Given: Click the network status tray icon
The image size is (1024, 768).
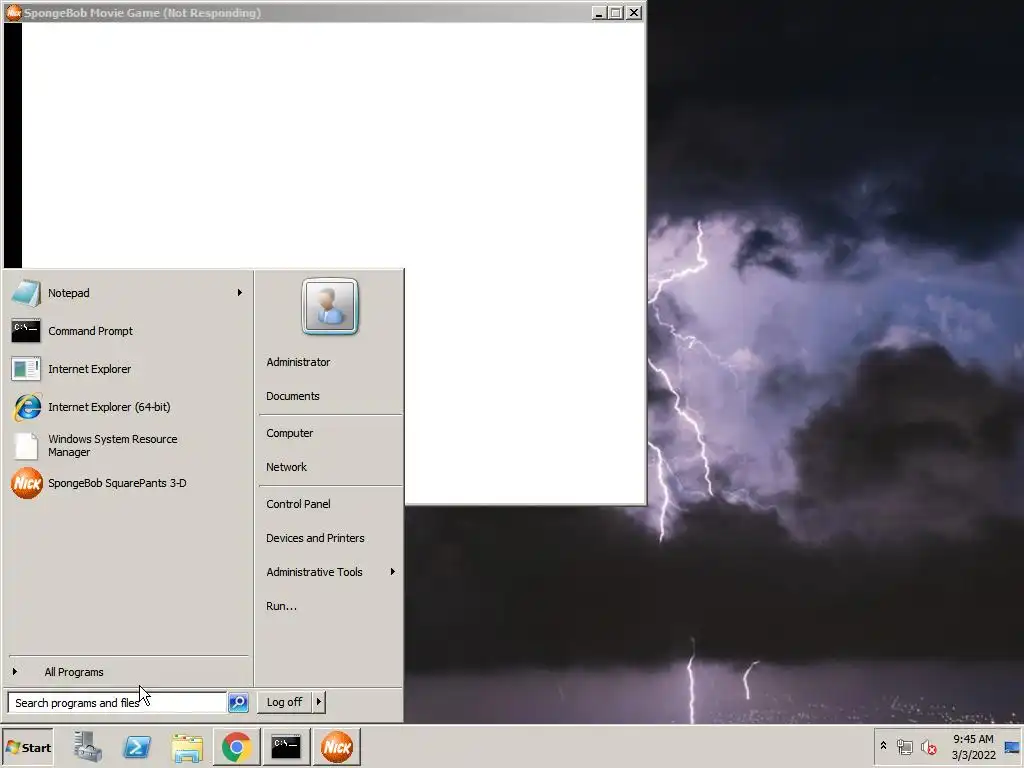Looking at the screenshot, I should [x=904, y=746].
